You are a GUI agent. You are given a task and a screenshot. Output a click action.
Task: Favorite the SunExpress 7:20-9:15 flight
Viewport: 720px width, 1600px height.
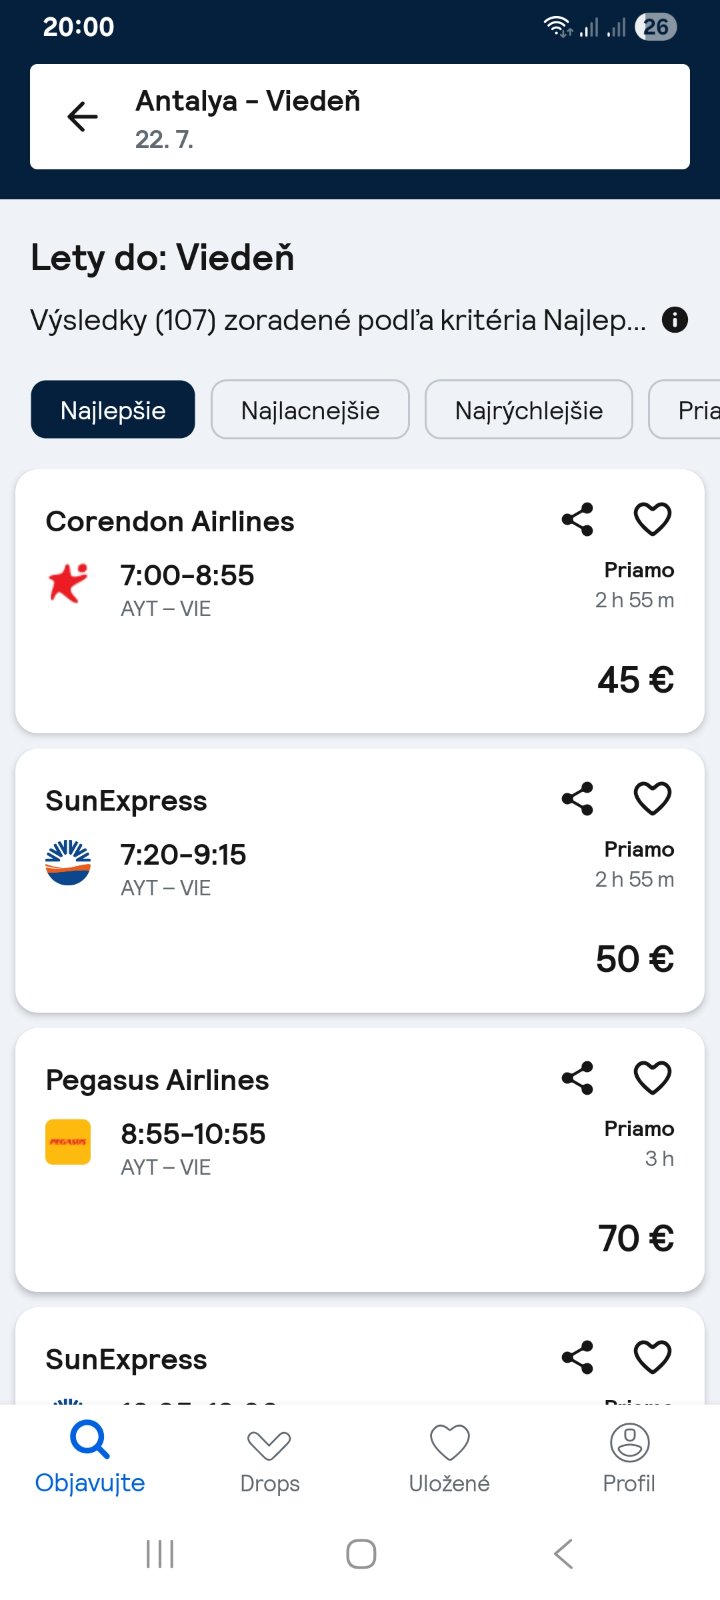[652, 798]
